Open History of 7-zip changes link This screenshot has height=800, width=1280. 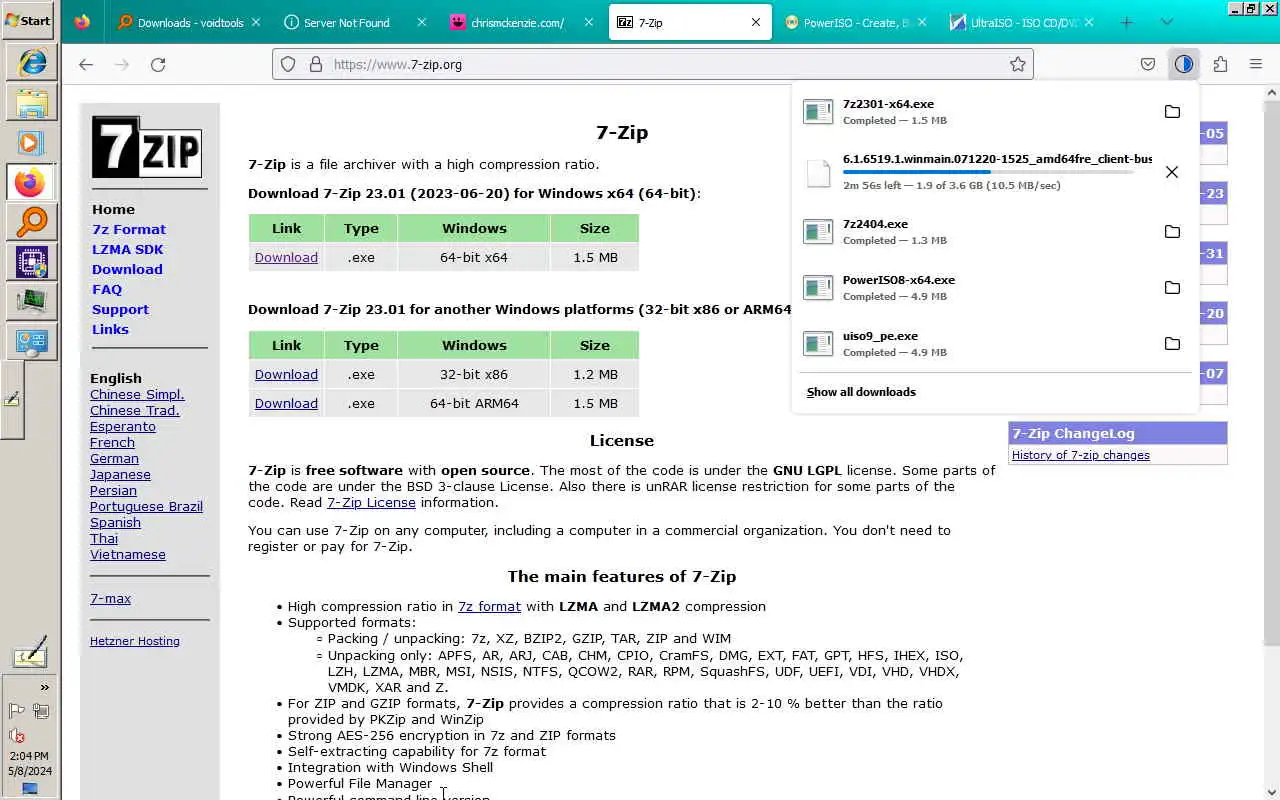point(1081,455)
